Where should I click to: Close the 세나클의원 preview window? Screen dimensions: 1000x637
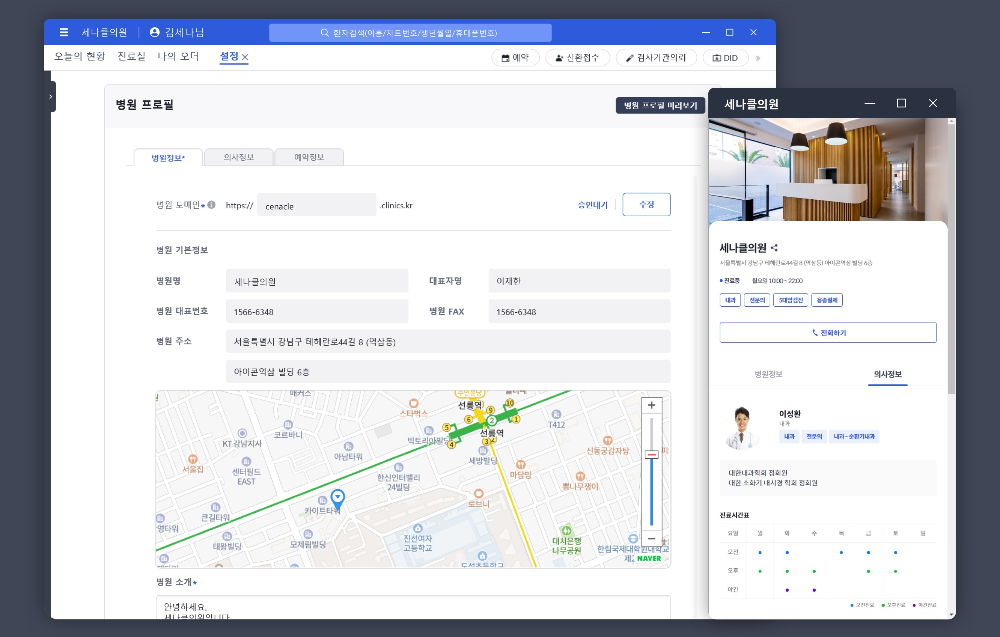(x=932, y=103)
